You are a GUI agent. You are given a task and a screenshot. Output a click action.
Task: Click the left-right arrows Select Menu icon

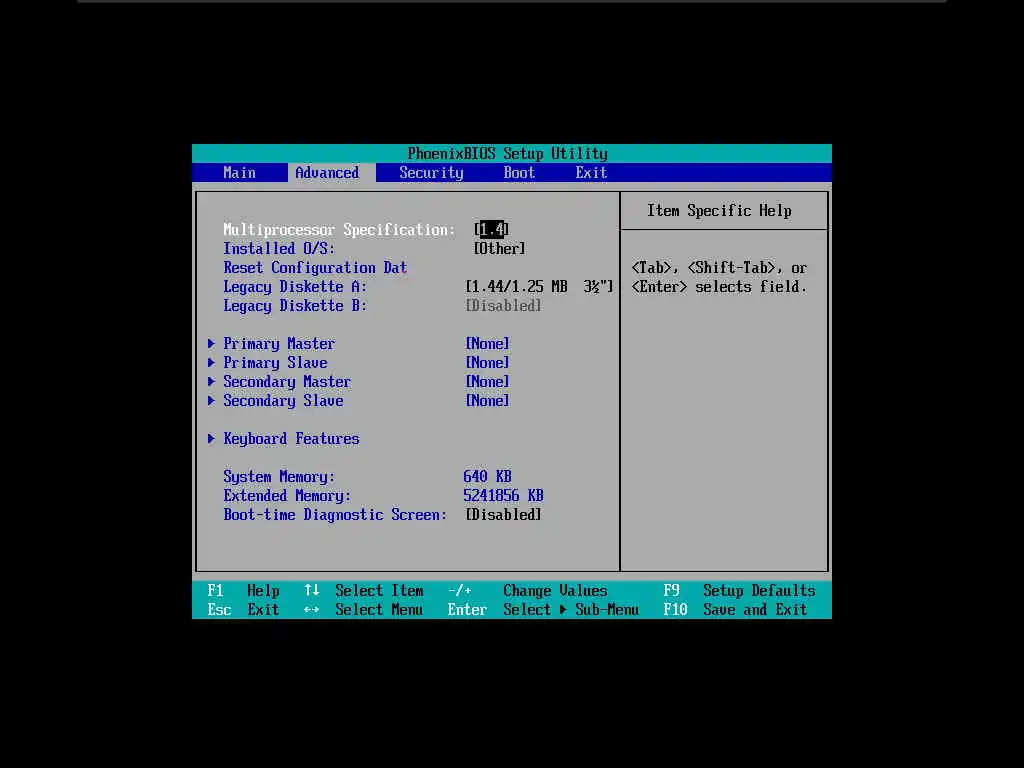point(312,609)
